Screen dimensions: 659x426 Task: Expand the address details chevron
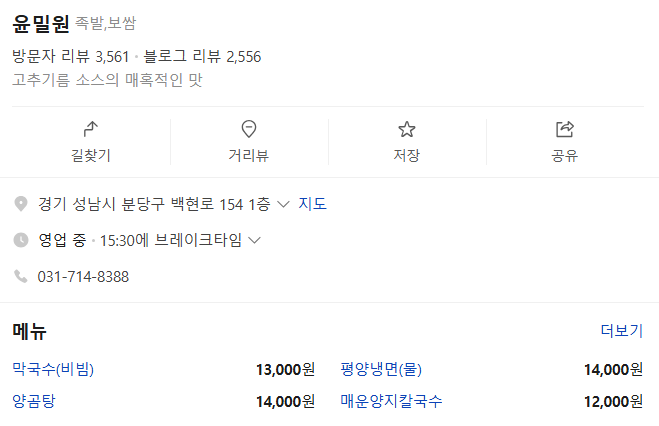click(283, 204)
